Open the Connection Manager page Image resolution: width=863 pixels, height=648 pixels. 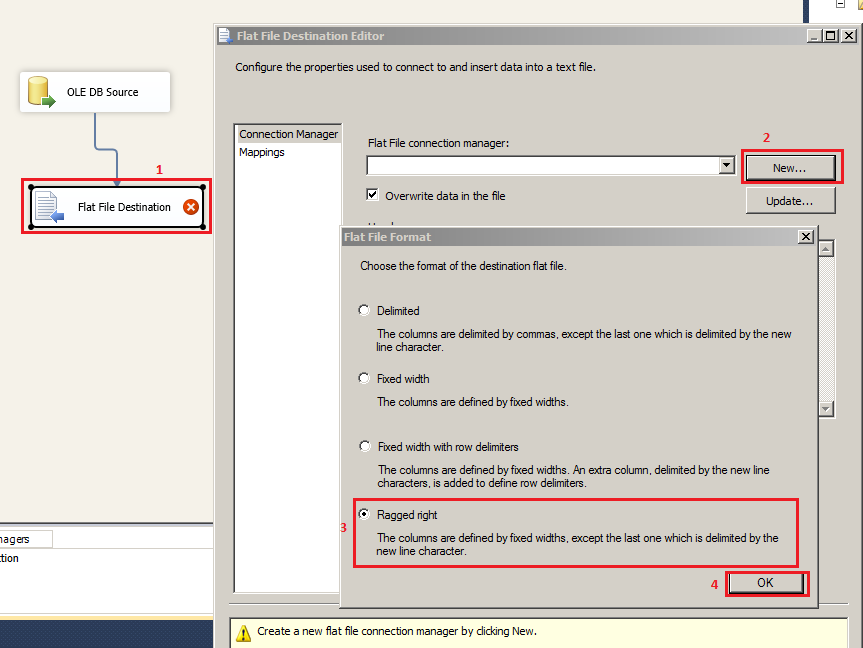click(288, 134)
